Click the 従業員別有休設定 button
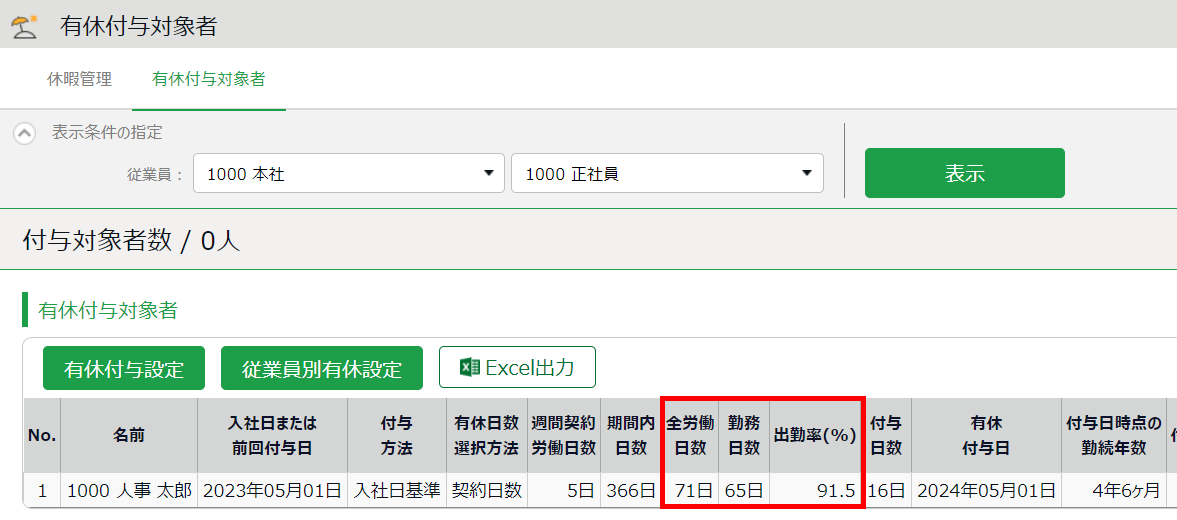Screen dimensions: 1177x520 (322, 368)
